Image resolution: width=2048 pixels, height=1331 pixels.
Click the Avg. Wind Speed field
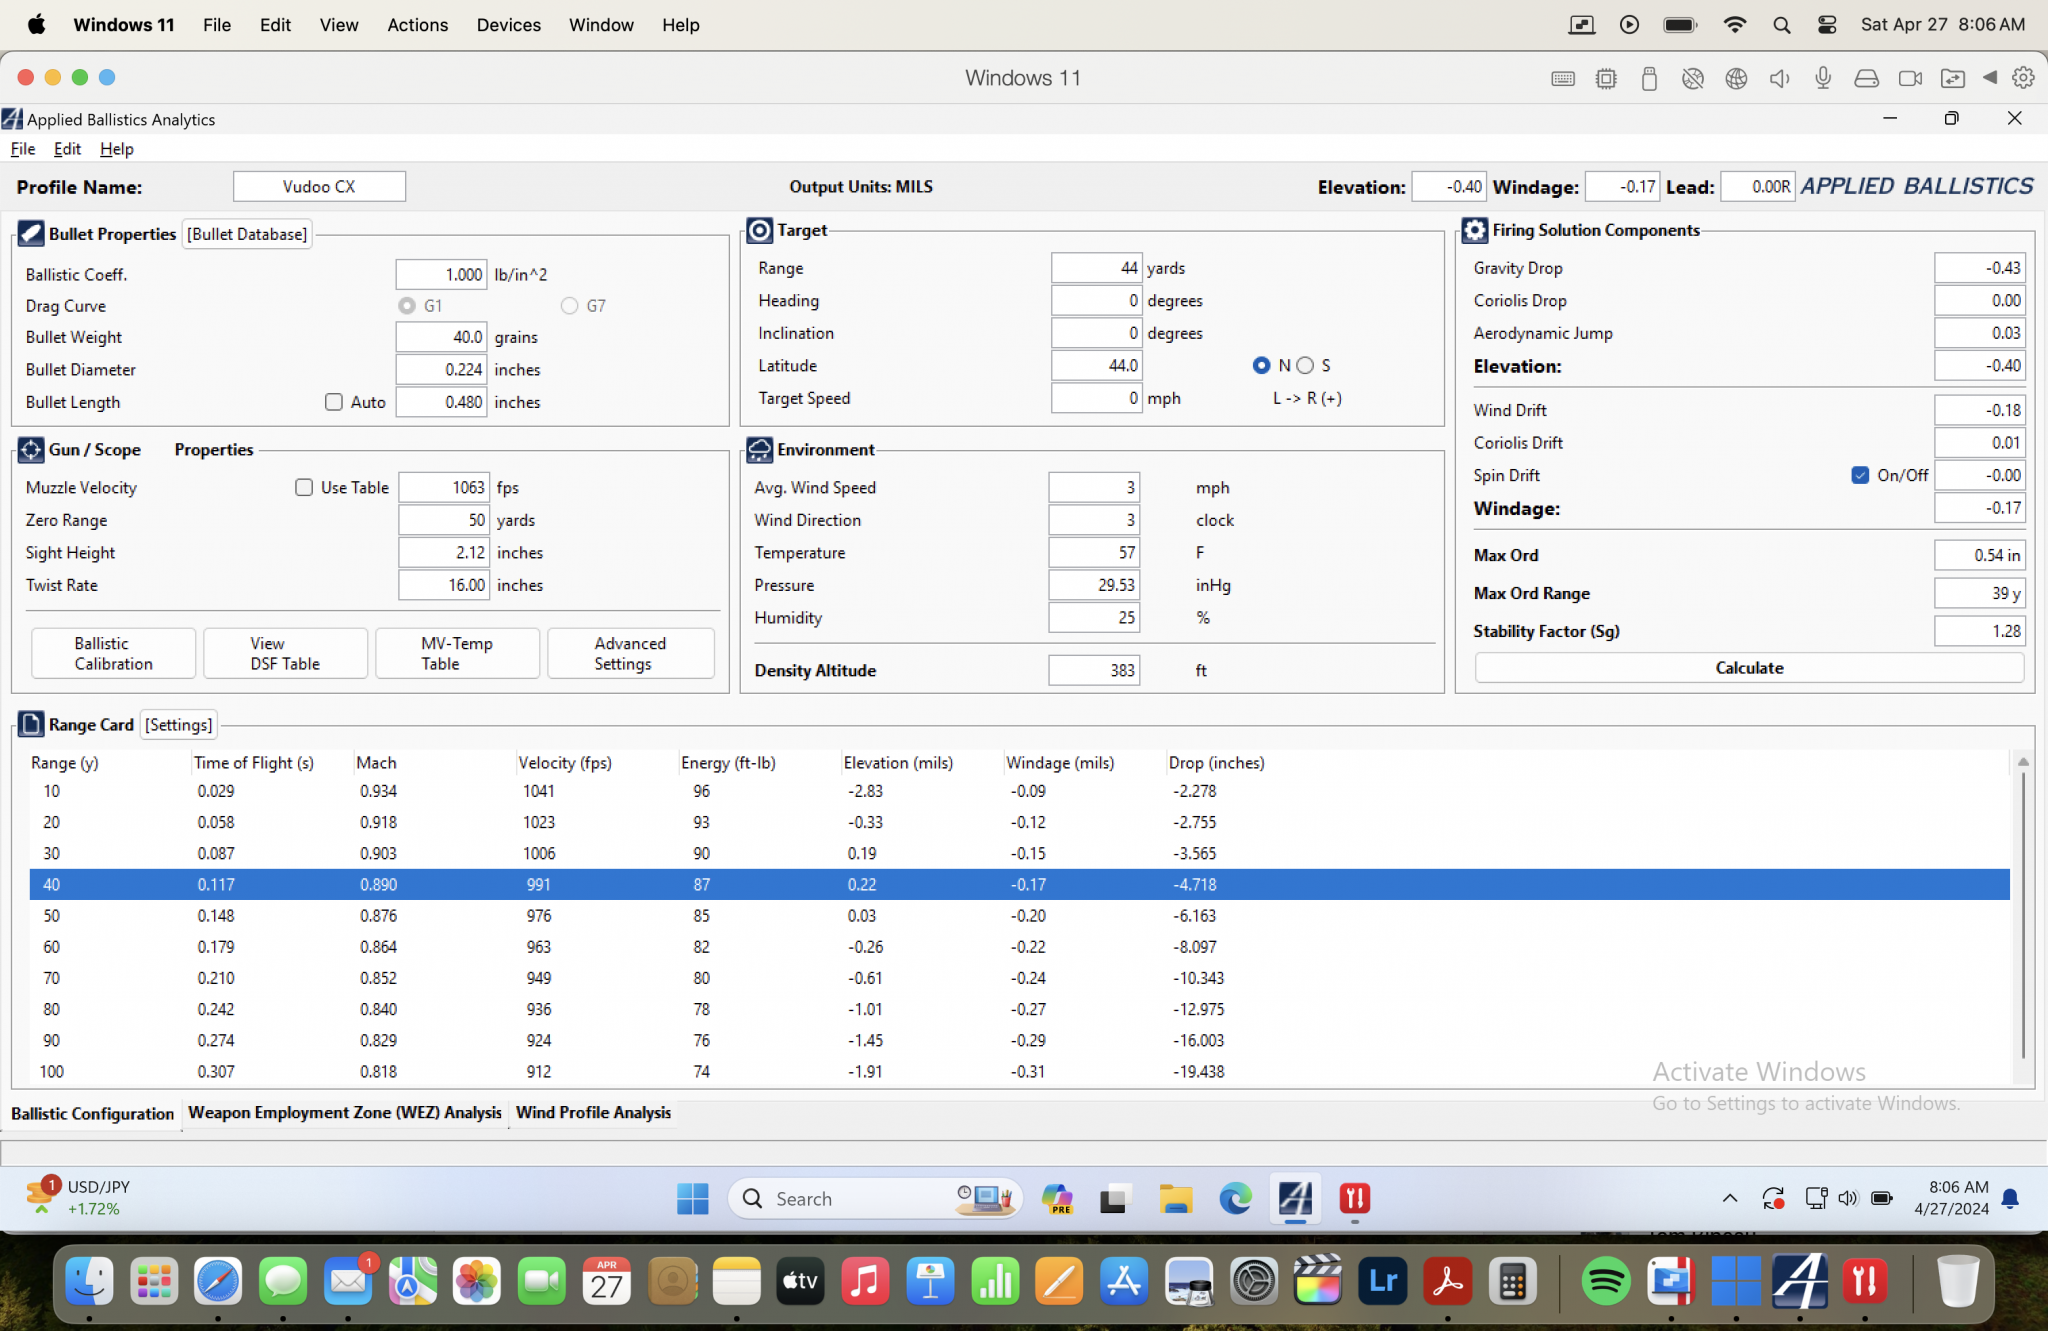click(1094, 488)
